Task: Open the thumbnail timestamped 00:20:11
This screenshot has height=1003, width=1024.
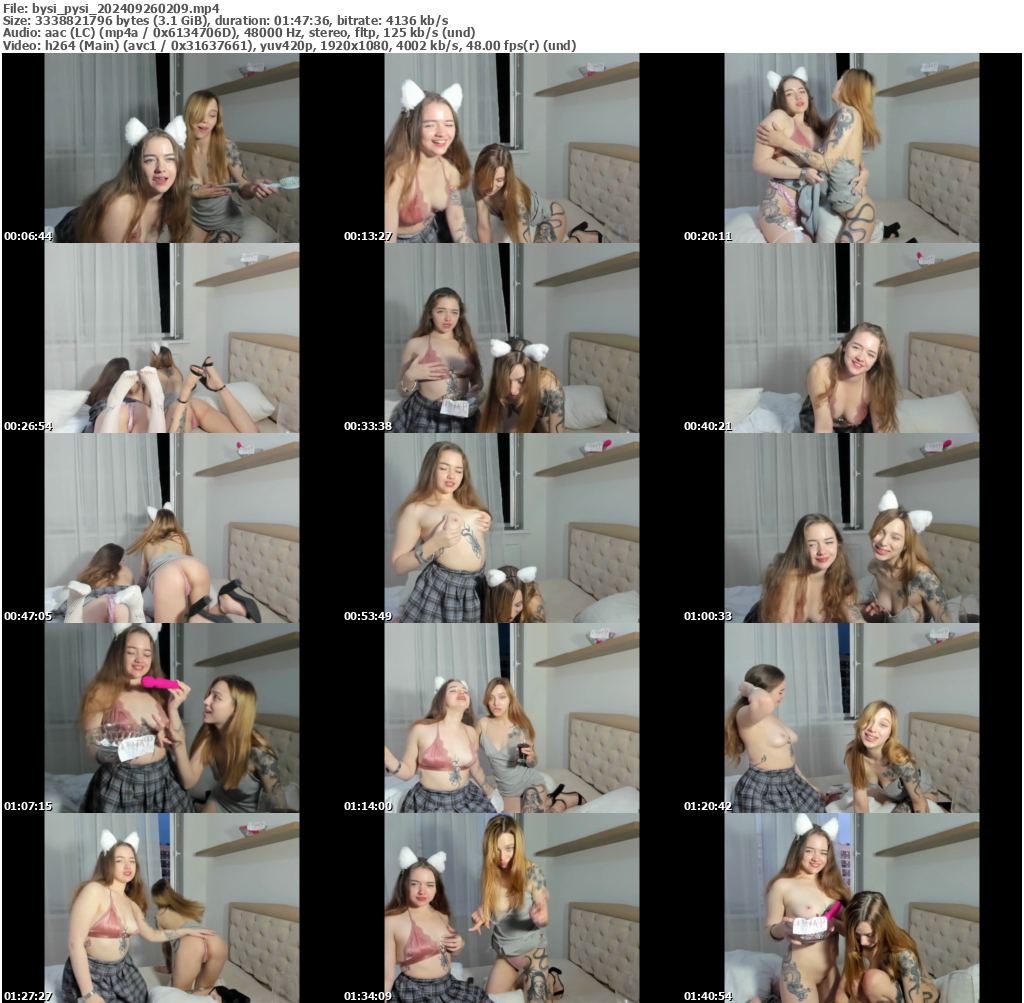Action: 850,148
